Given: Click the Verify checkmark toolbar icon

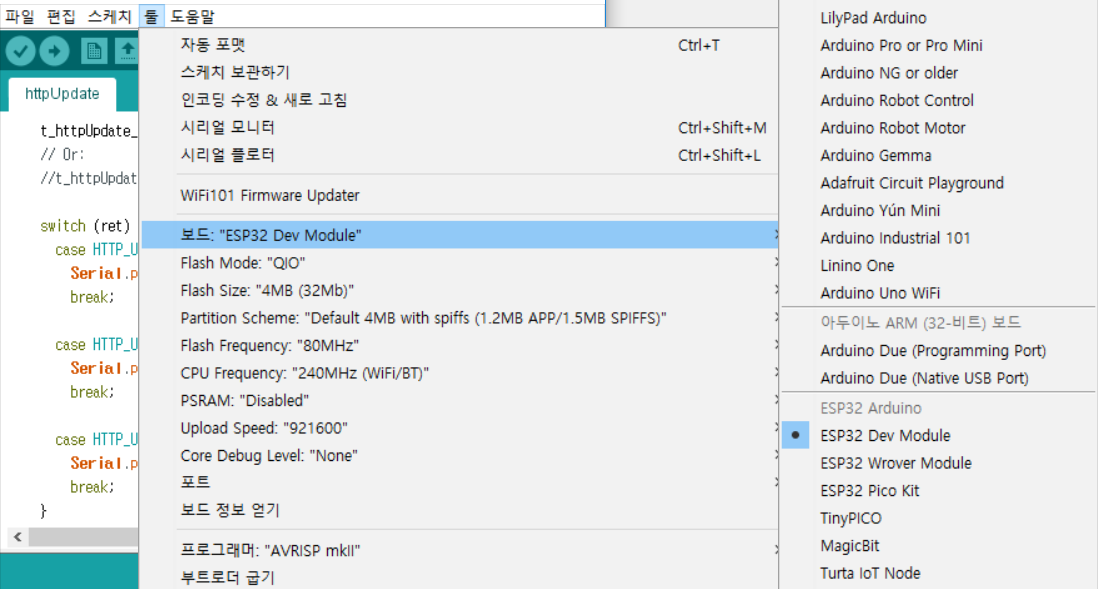Looking at the screenshot, I should pos(20,50).
